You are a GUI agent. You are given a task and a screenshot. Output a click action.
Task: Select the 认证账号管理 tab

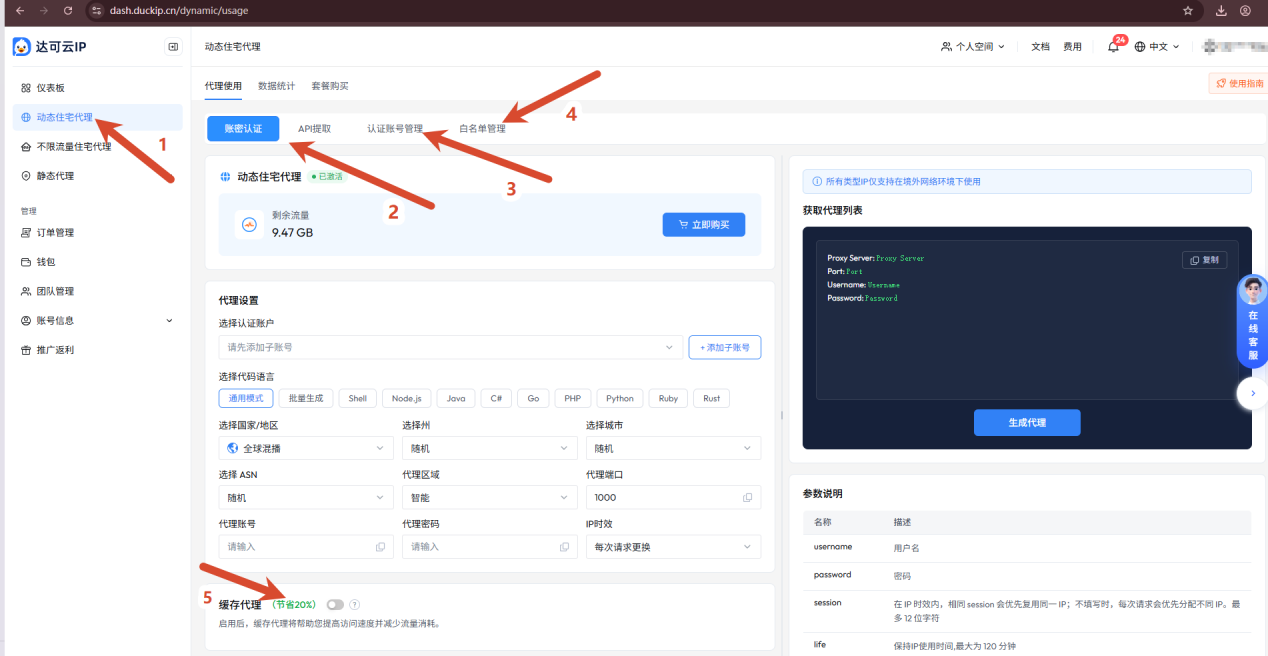pyautogui.click(x=395, y=129)
